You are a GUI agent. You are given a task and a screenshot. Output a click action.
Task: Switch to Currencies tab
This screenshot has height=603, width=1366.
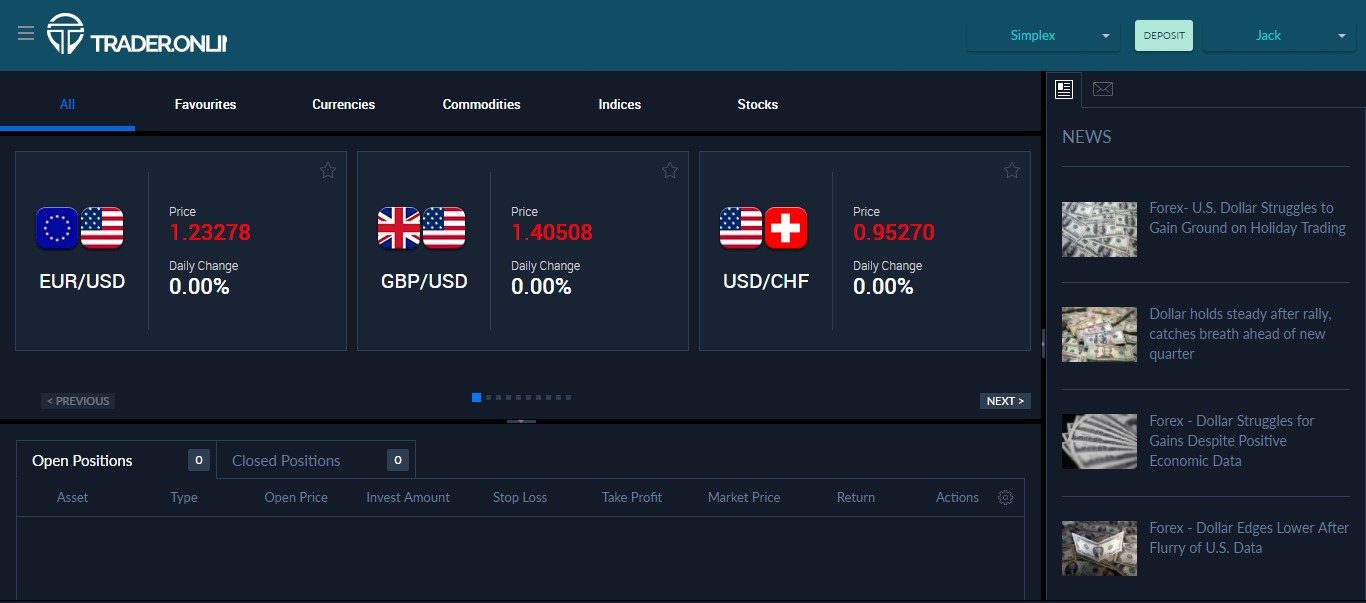[x=343, y=104]
